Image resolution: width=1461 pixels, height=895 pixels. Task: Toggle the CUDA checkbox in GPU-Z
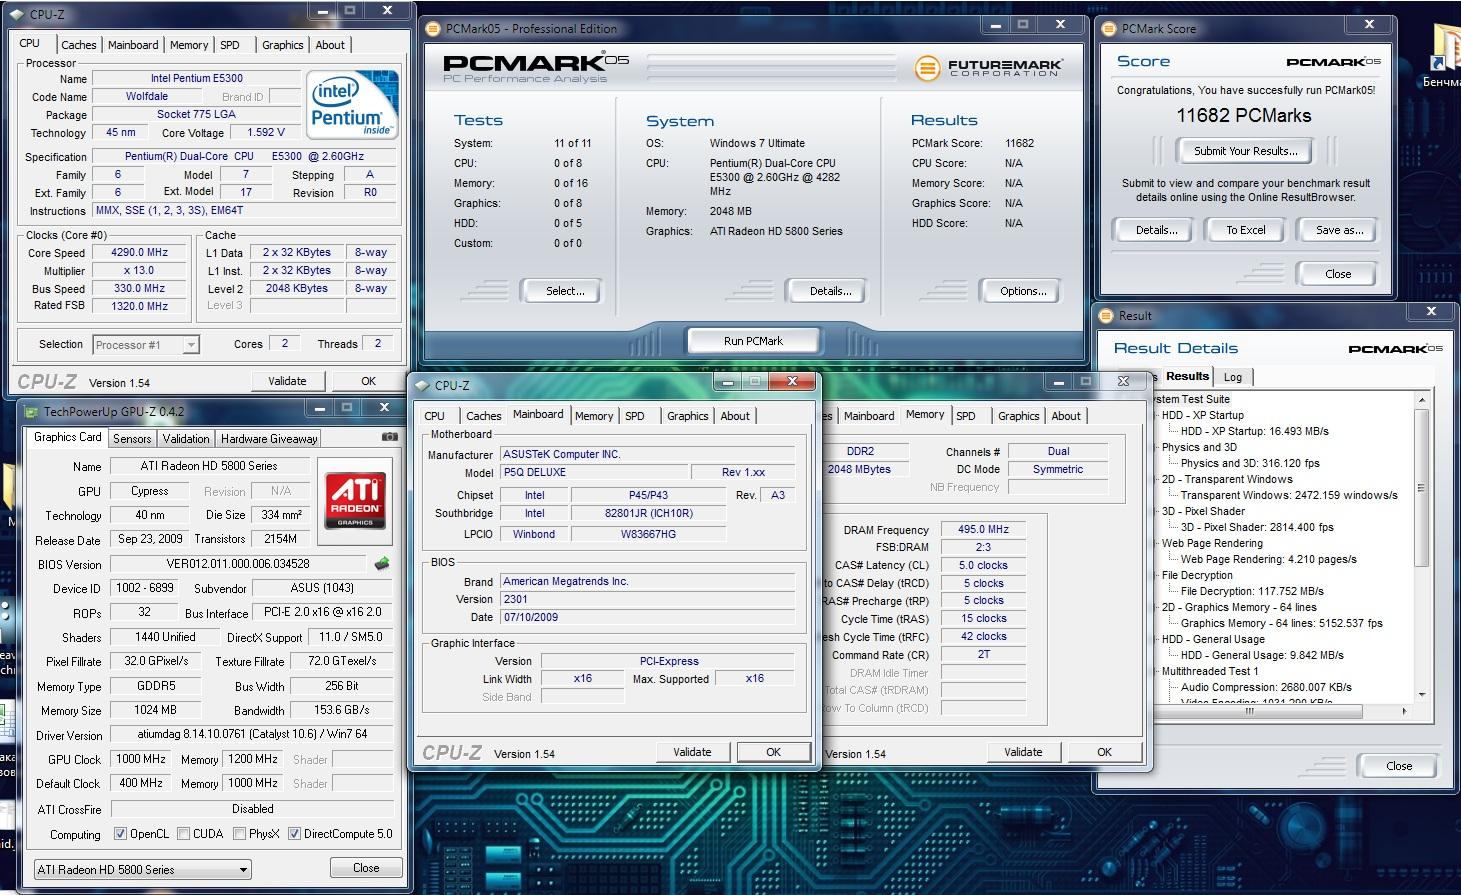(183, 834)
